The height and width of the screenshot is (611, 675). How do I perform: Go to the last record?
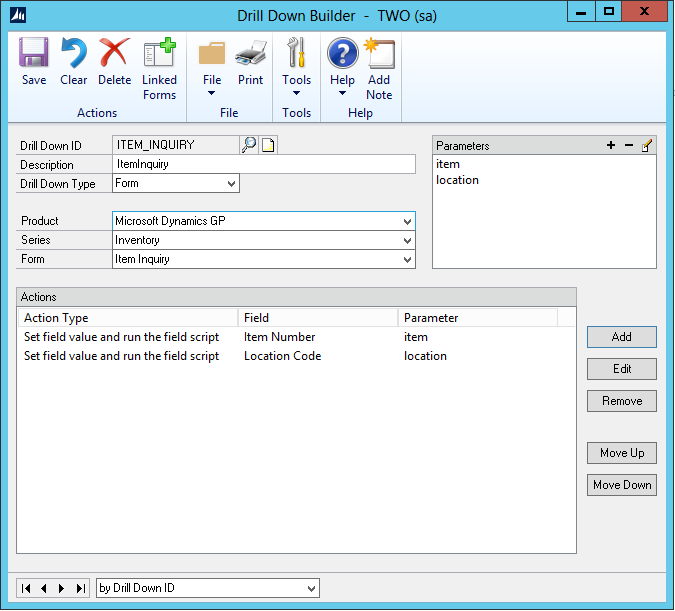point(80,588)
